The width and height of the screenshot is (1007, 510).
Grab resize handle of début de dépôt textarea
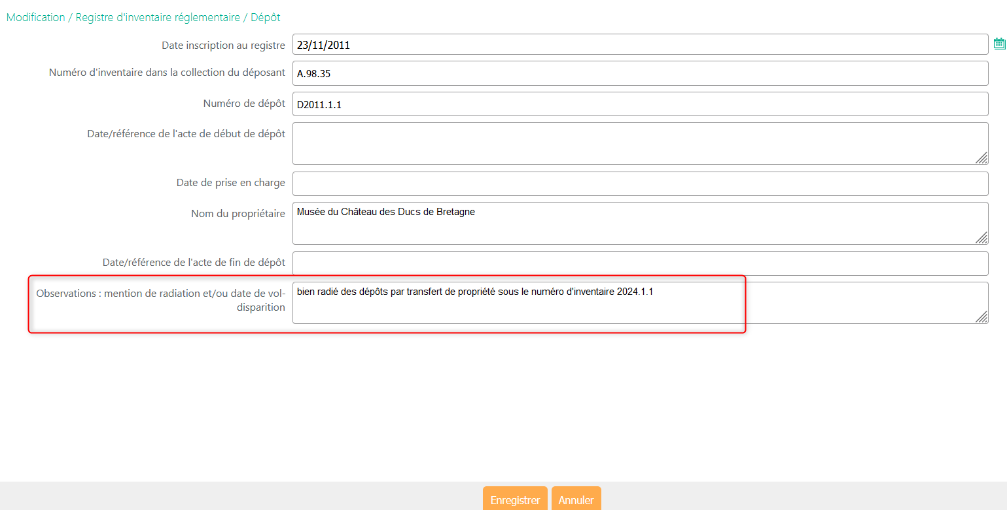click(982, 157)
